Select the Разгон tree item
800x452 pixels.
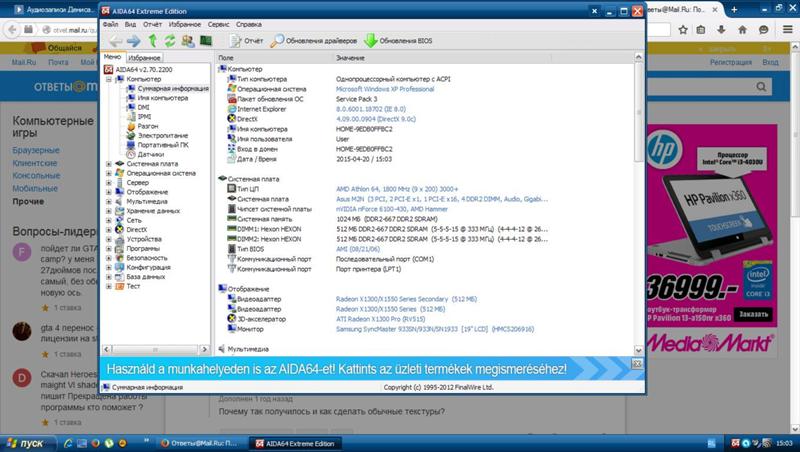[x=147, y=126]
